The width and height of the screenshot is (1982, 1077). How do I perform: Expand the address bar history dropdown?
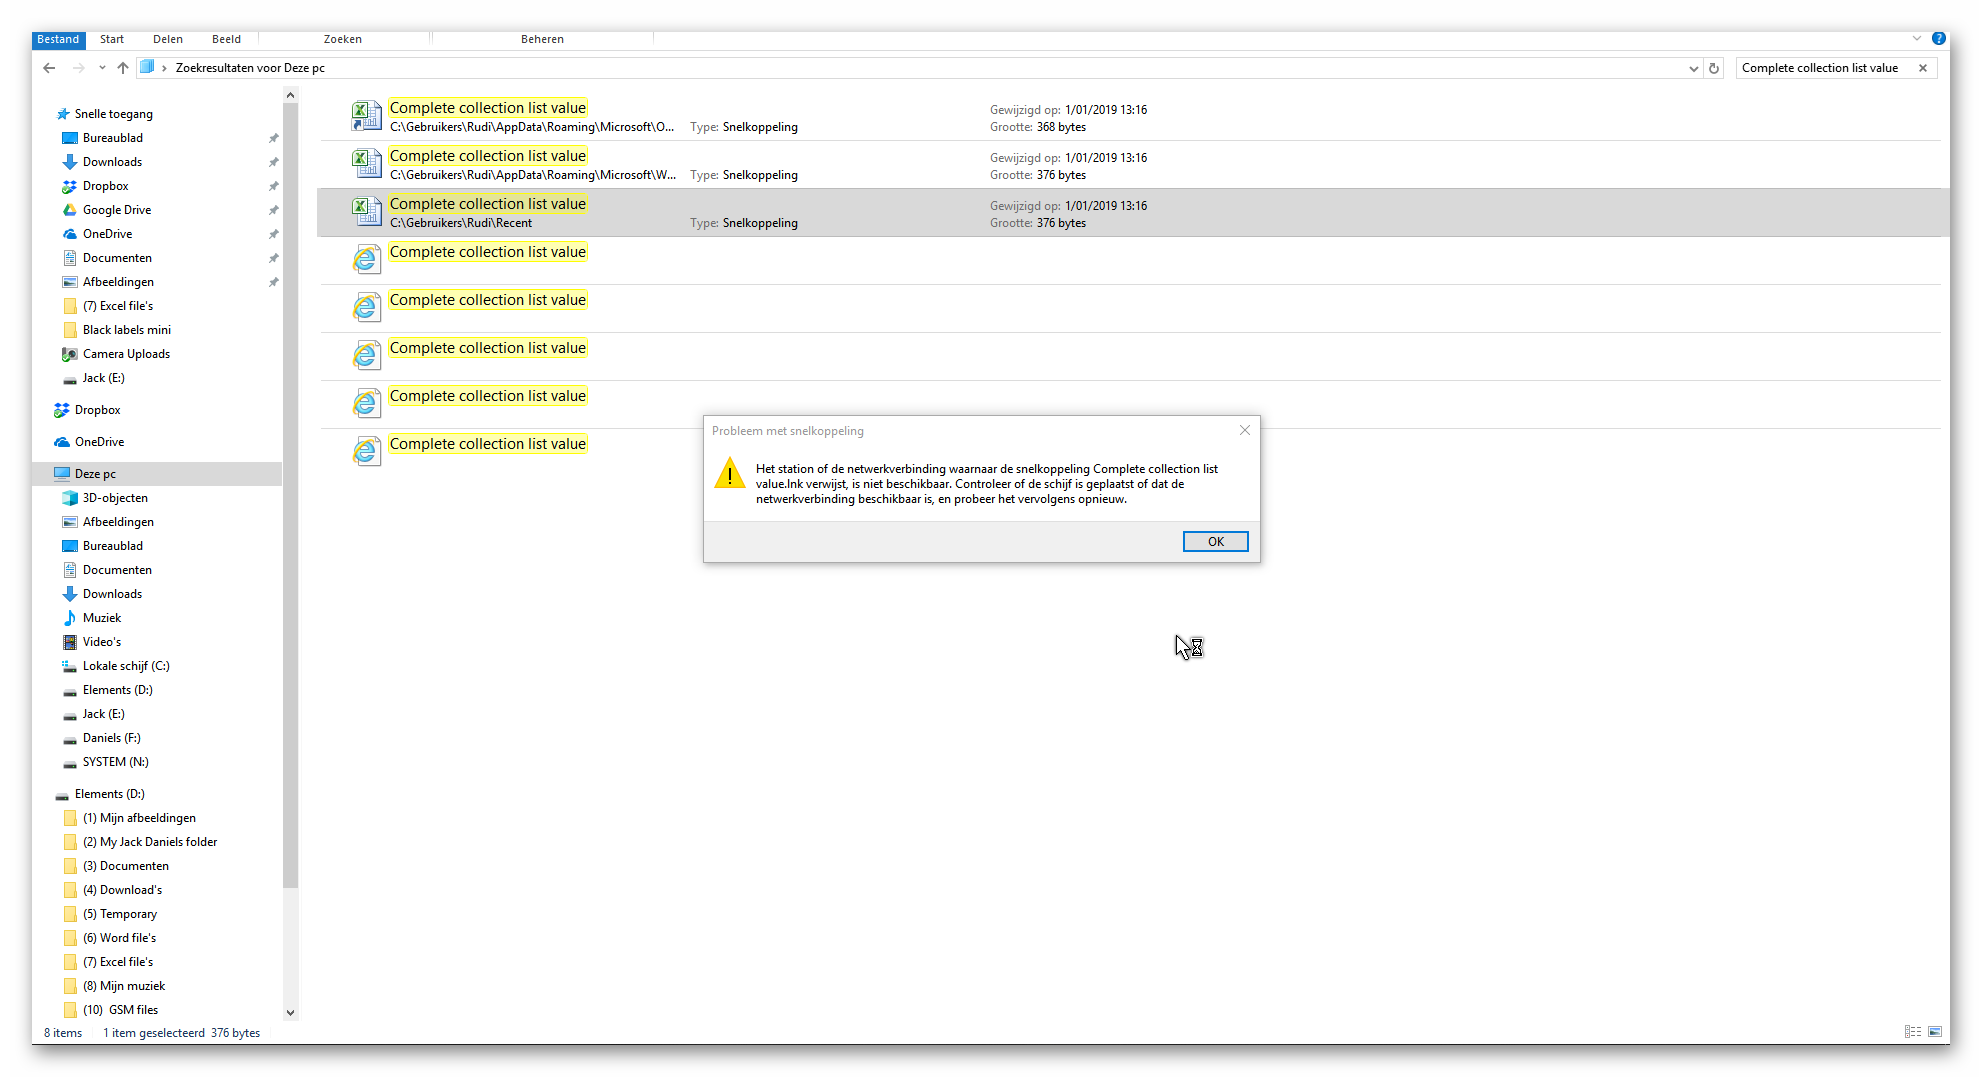[x=1693, y=68]
